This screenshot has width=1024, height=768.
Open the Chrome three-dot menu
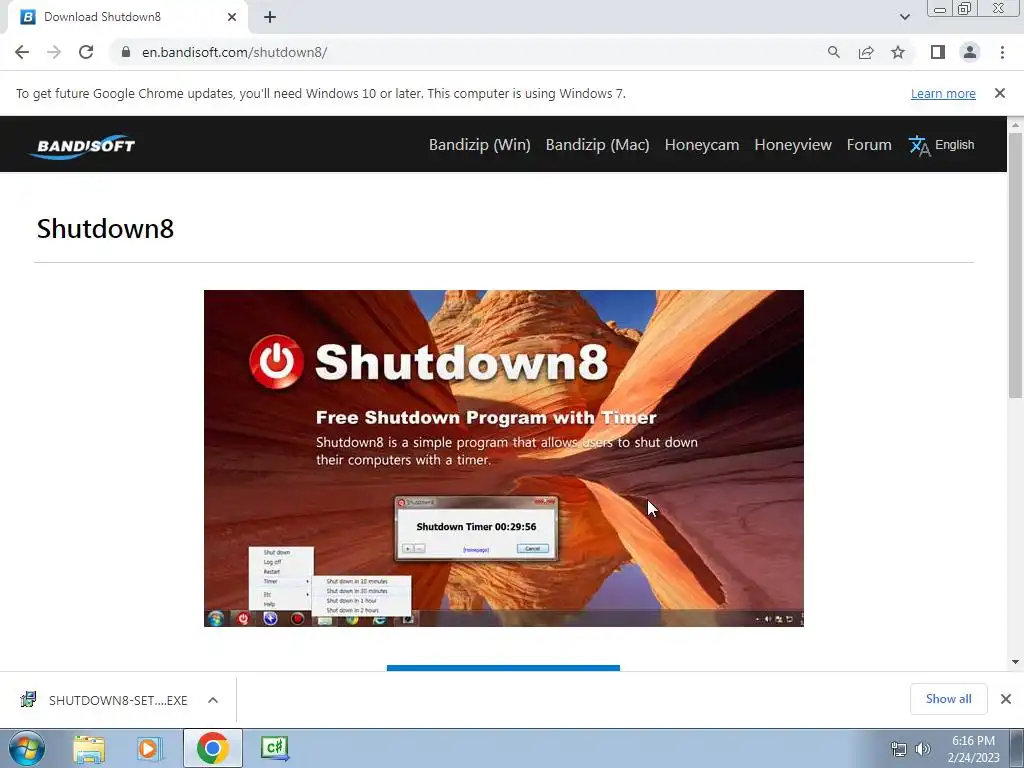[x=1002, y=52]
